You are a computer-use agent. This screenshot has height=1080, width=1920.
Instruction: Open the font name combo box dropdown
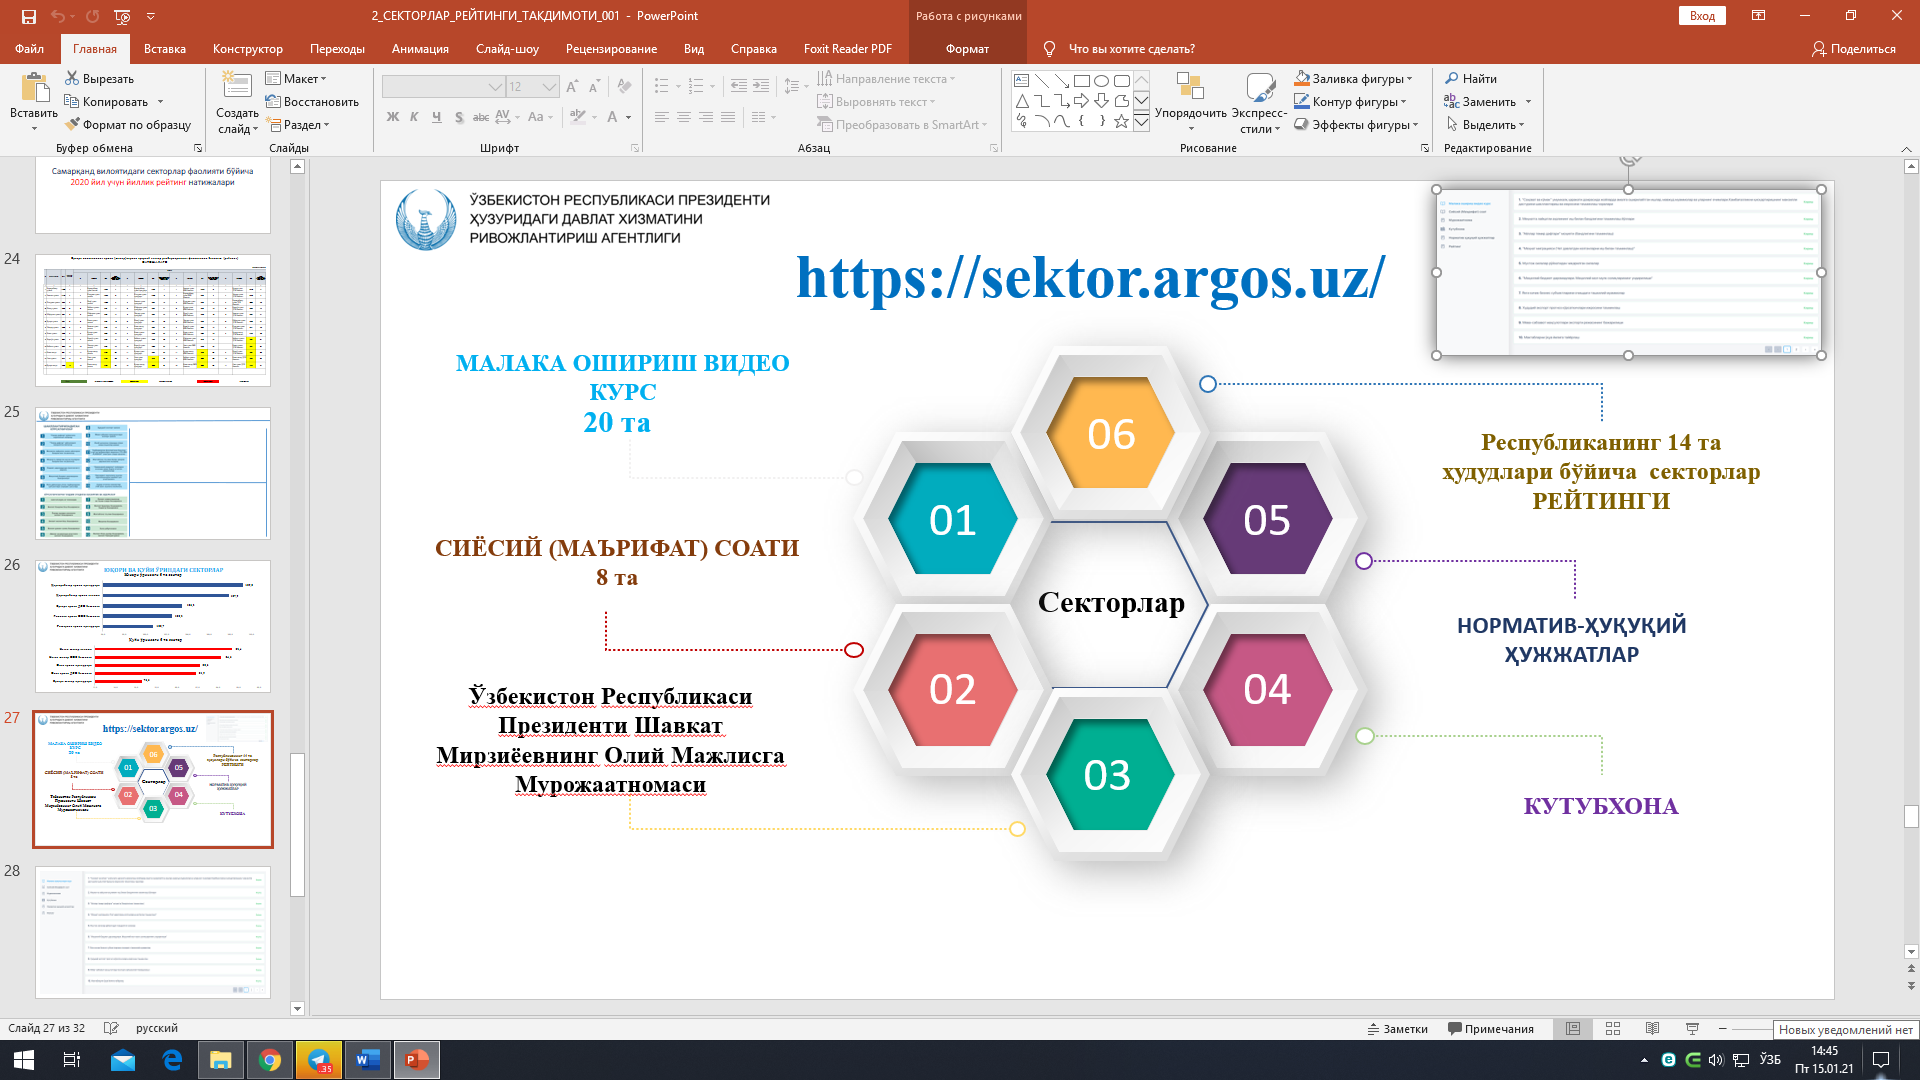pyautogui.click(x=495, y=87)
